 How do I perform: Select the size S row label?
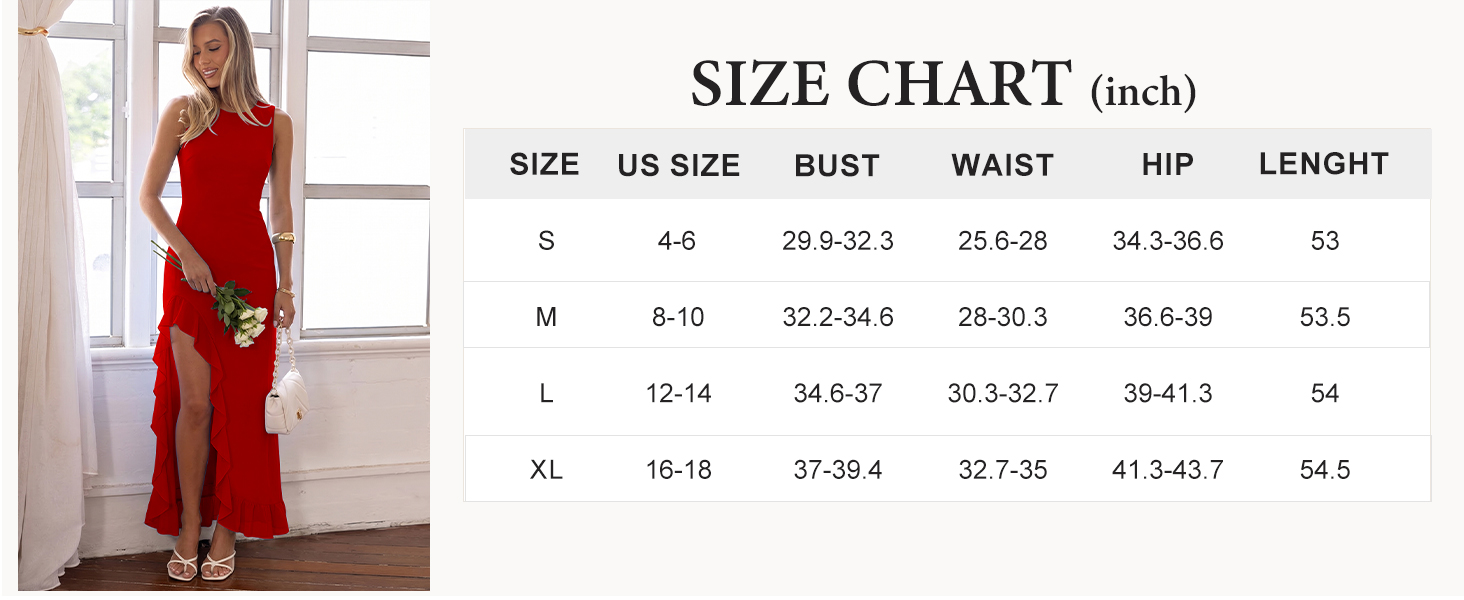546,241
